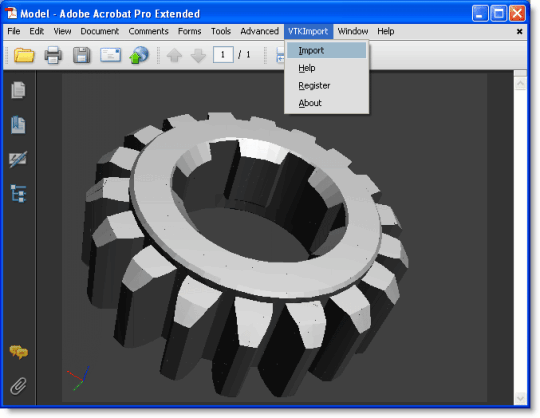This screenshot has height=418, width=540.
Task: Close the VTKImport menu
Action: coord(308,31)
